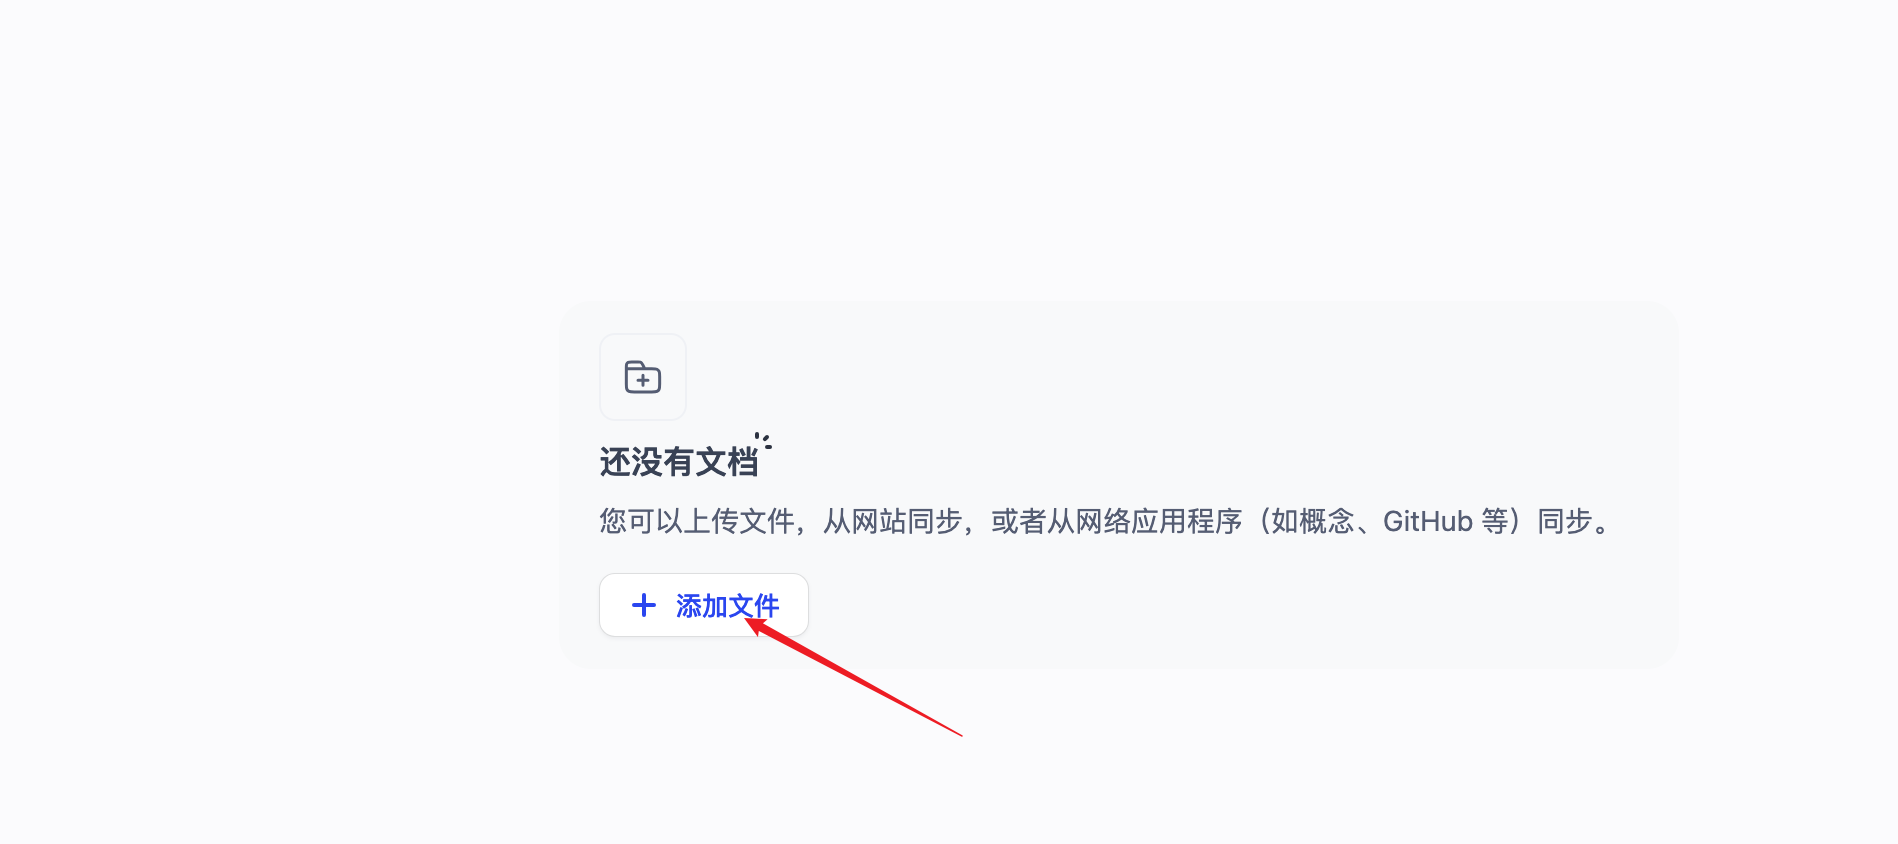Image resolution: width=1898 pixels, height=844 pixels.
Task: Click the blue plus icon in 添加文件
Action: click(644, 605)
